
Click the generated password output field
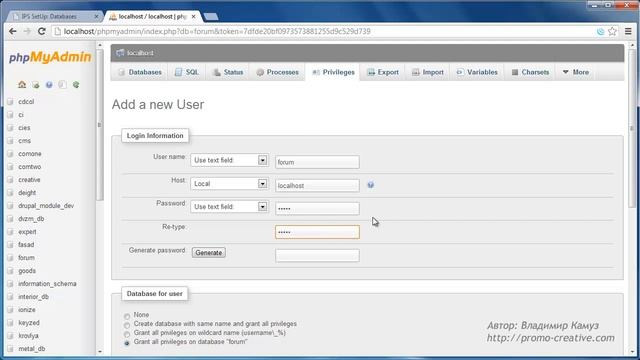pos(317,256)
